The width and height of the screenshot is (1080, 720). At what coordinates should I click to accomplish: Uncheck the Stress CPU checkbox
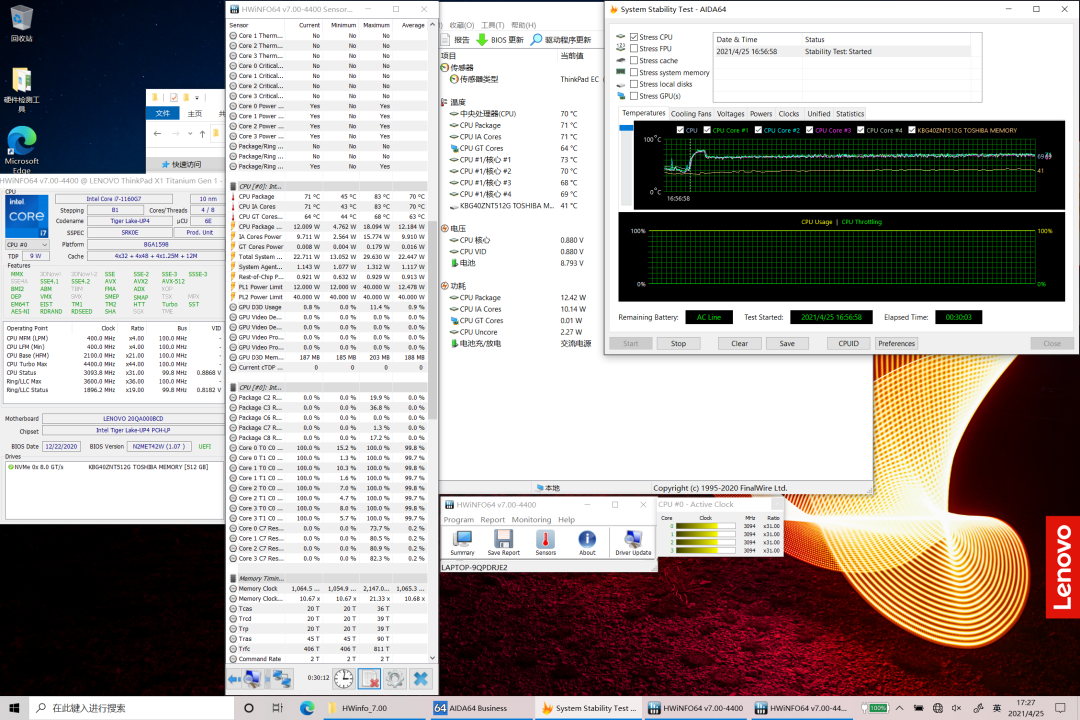tap(634, 37)
